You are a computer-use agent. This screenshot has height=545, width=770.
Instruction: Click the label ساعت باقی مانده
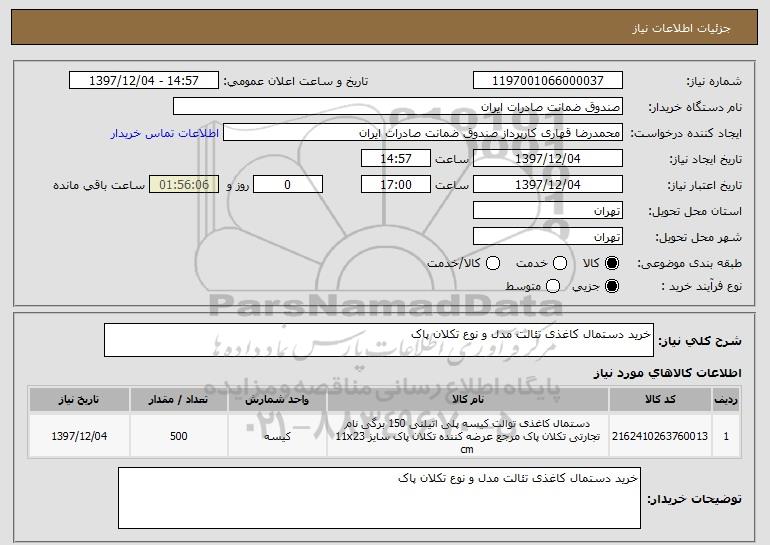coord(99,185)
